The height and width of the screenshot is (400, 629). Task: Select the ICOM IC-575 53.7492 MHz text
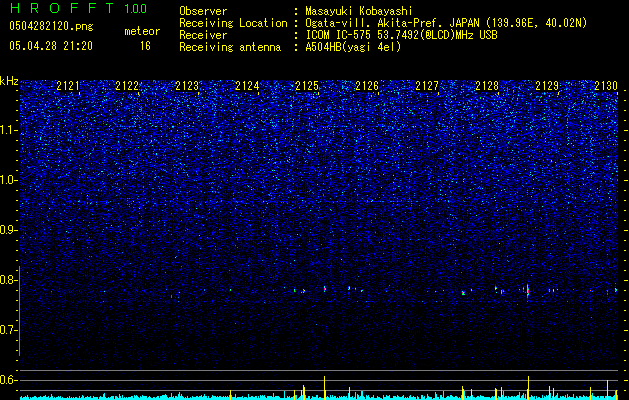click(x=401, y=35)
